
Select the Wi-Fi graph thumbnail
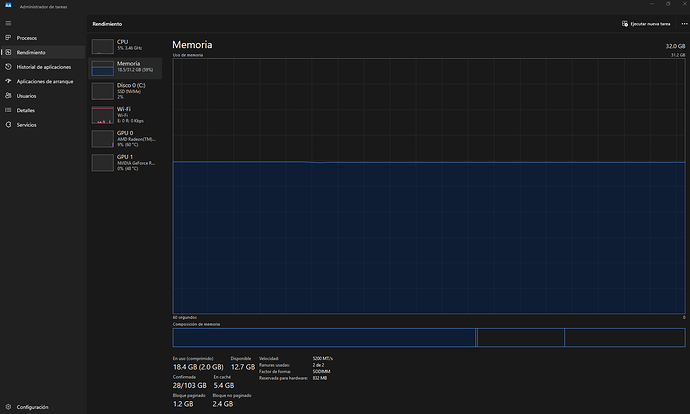103,115
